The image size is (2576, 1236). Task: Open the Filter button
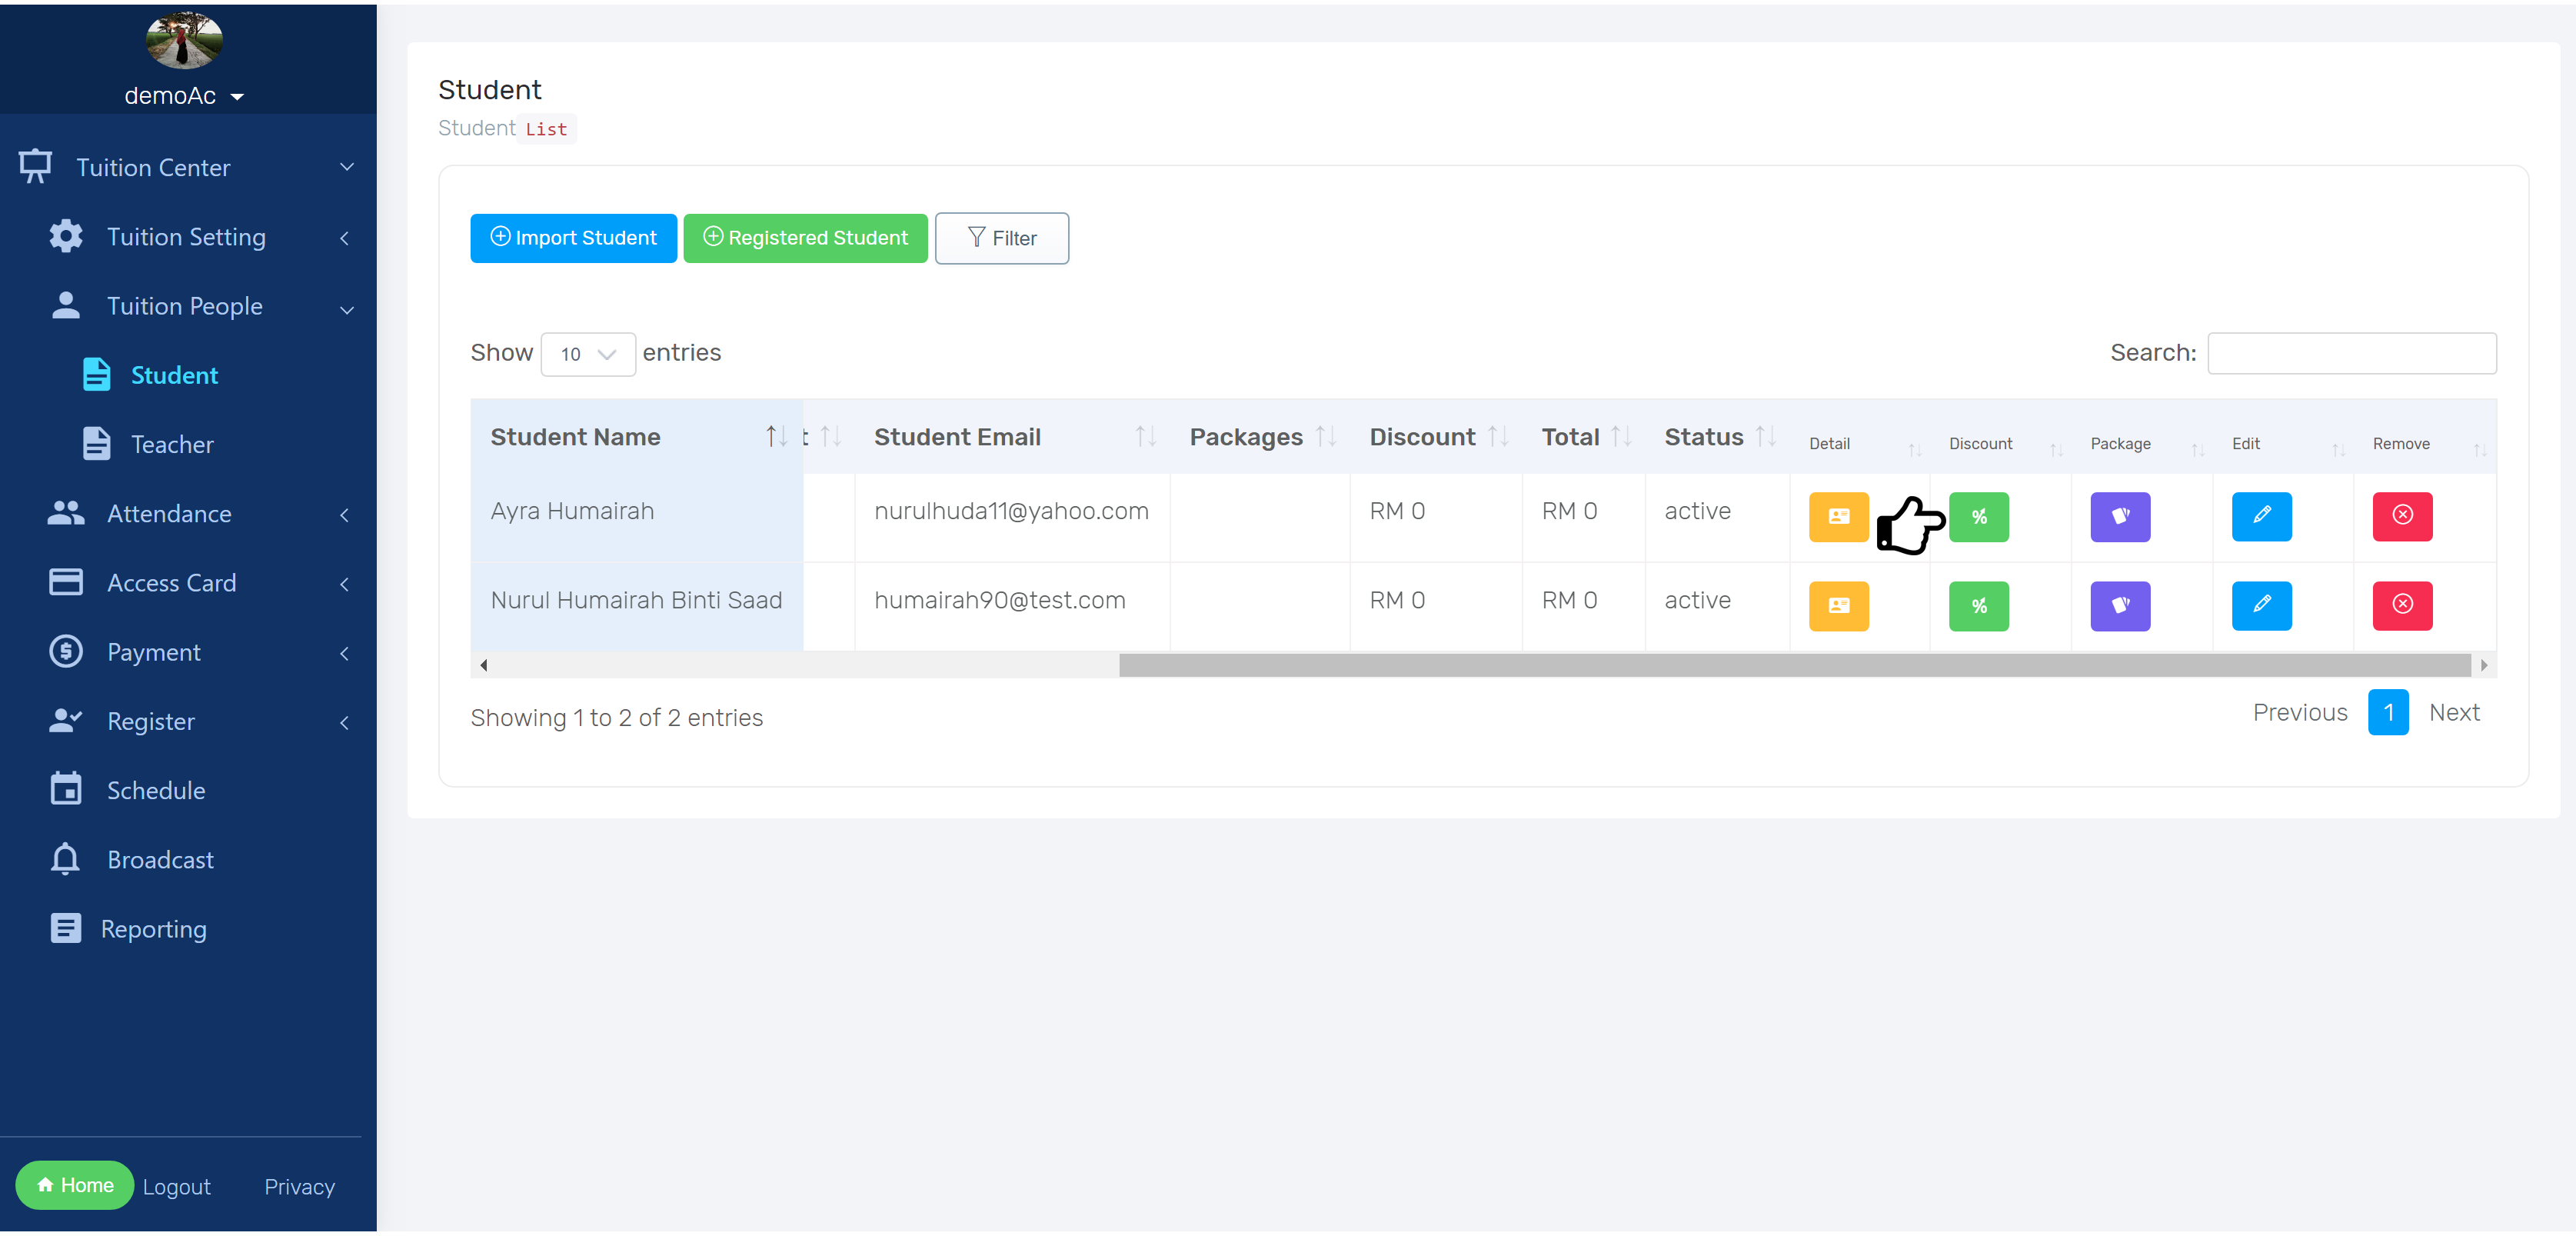coord(1001,238)
